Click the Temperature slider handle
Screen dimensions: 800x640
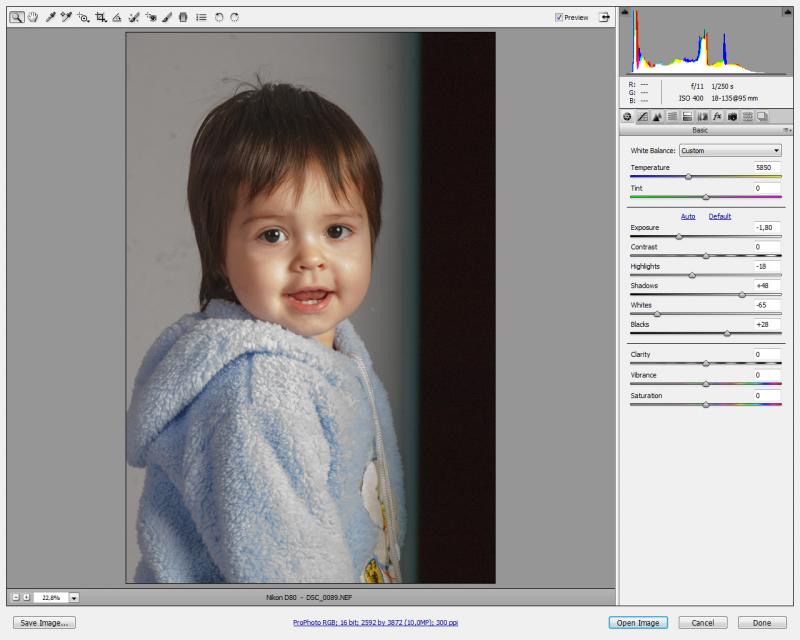pyautogui.click(x=689, y=177)
